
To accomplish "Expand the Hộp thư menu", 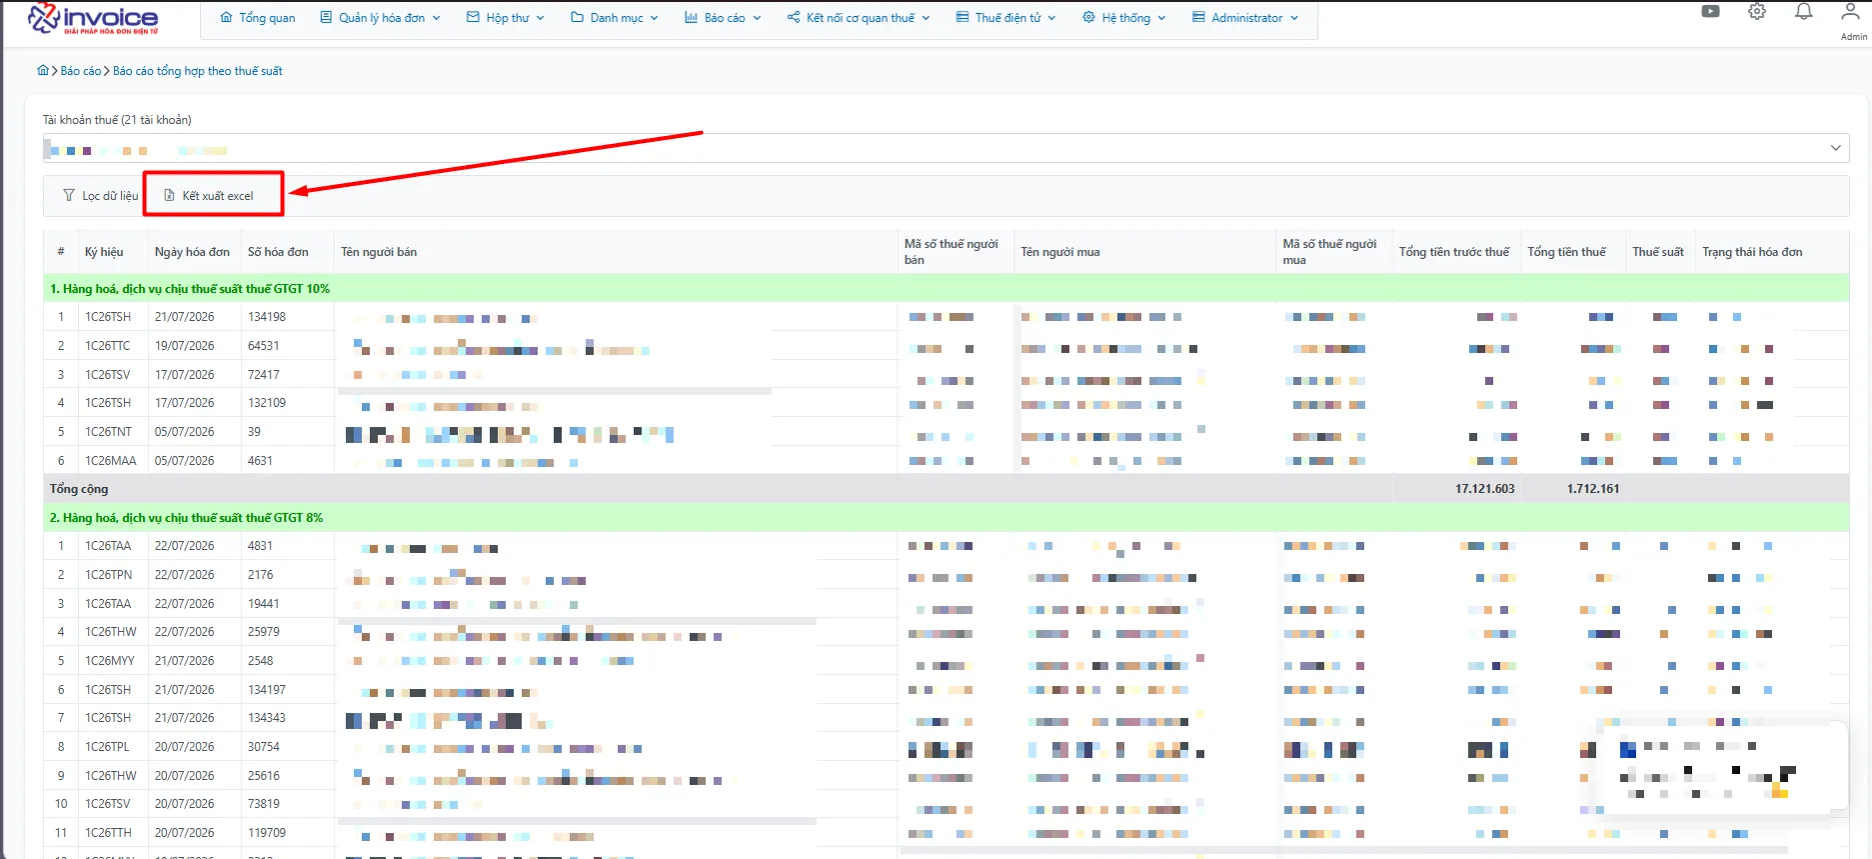I will (x=506, y=18).
